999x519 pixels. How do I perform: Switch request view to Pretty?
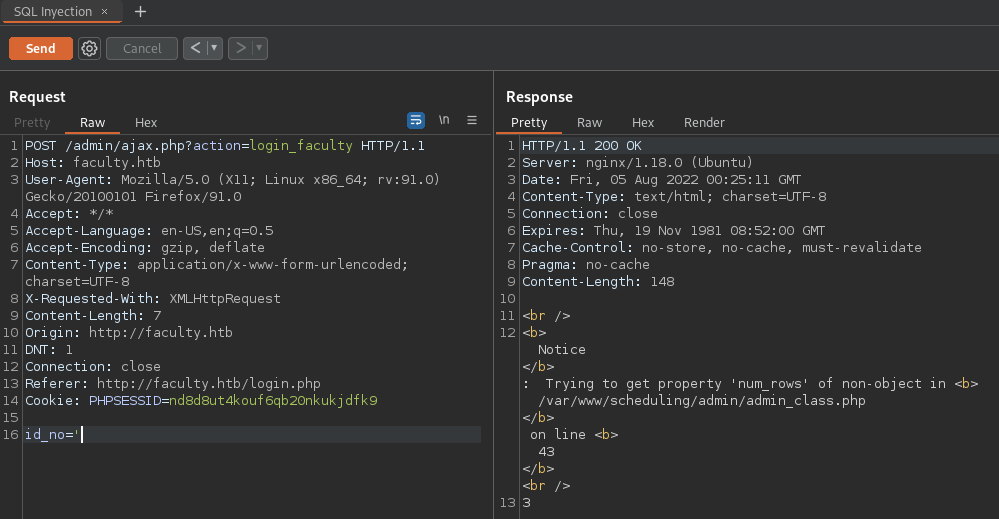[x=32, y=123]
